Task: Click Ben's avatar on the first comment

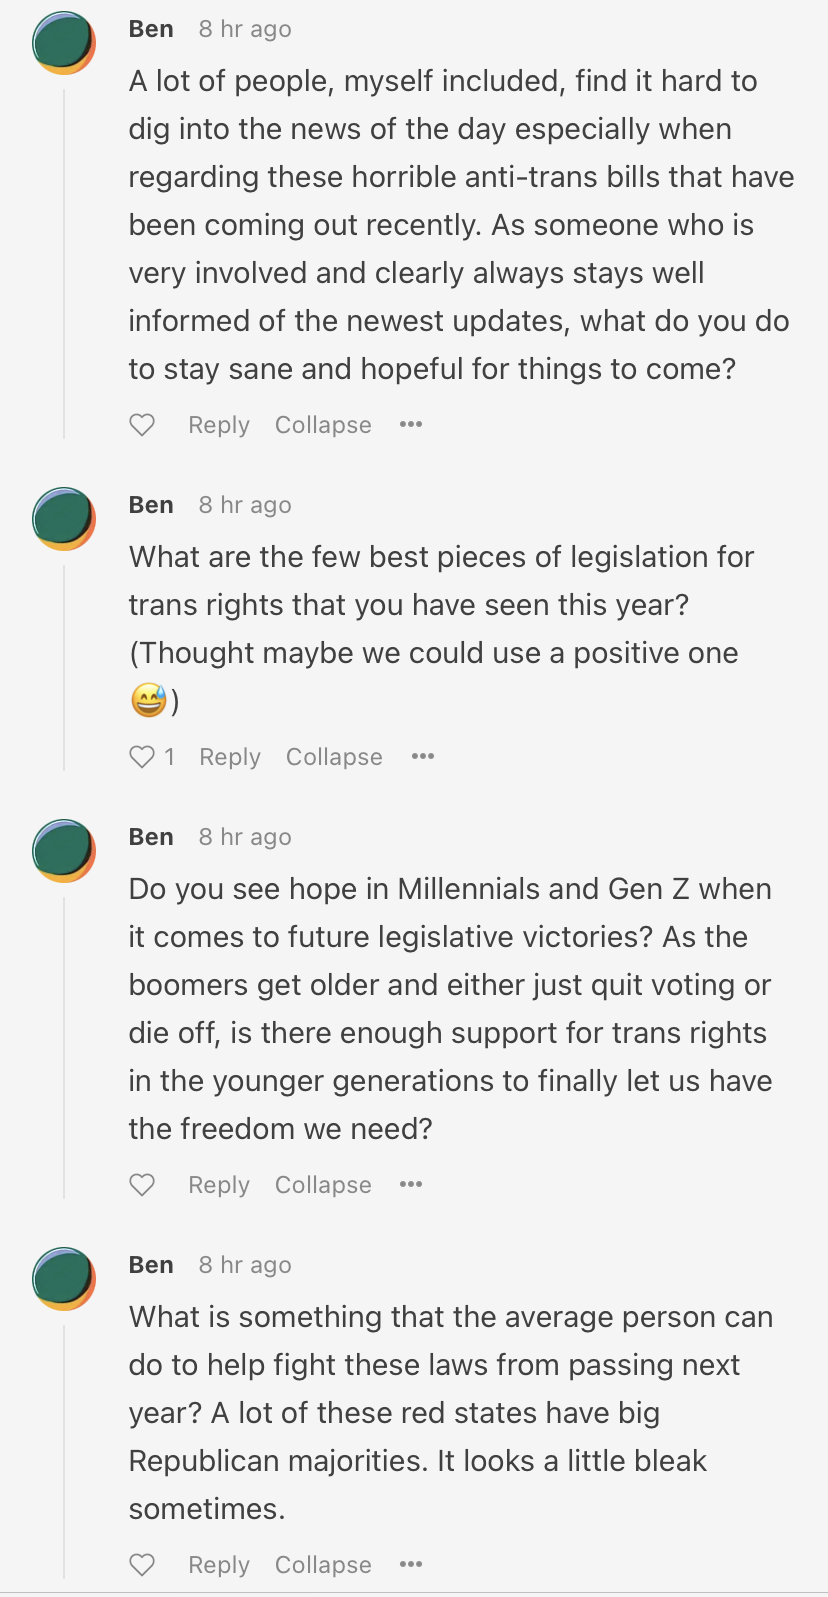Action: (x=64, y=43)
